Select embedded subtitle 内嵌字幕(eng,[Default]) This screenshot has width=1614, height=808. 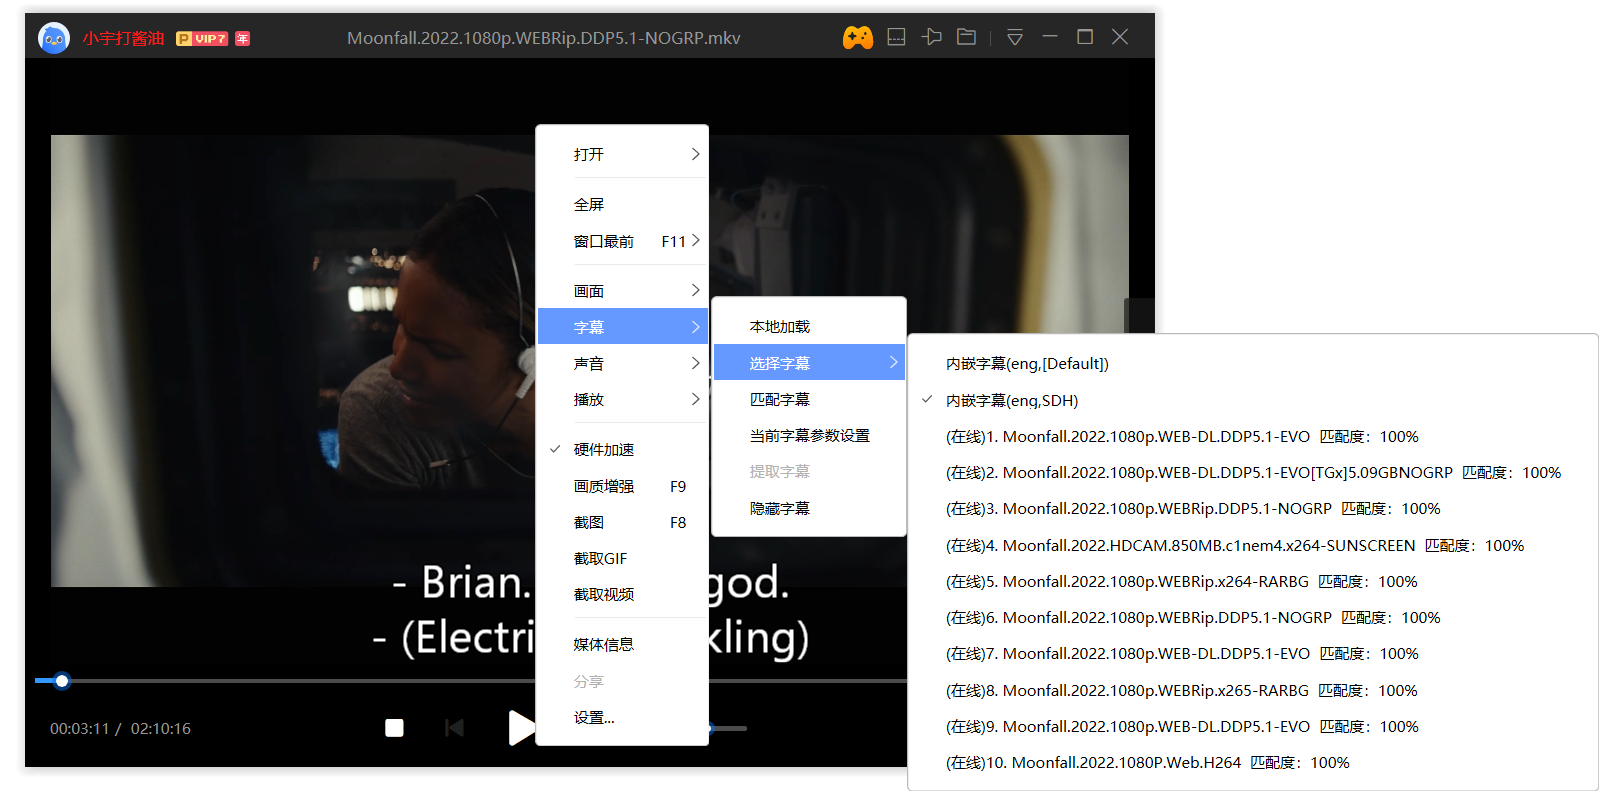1026,364
